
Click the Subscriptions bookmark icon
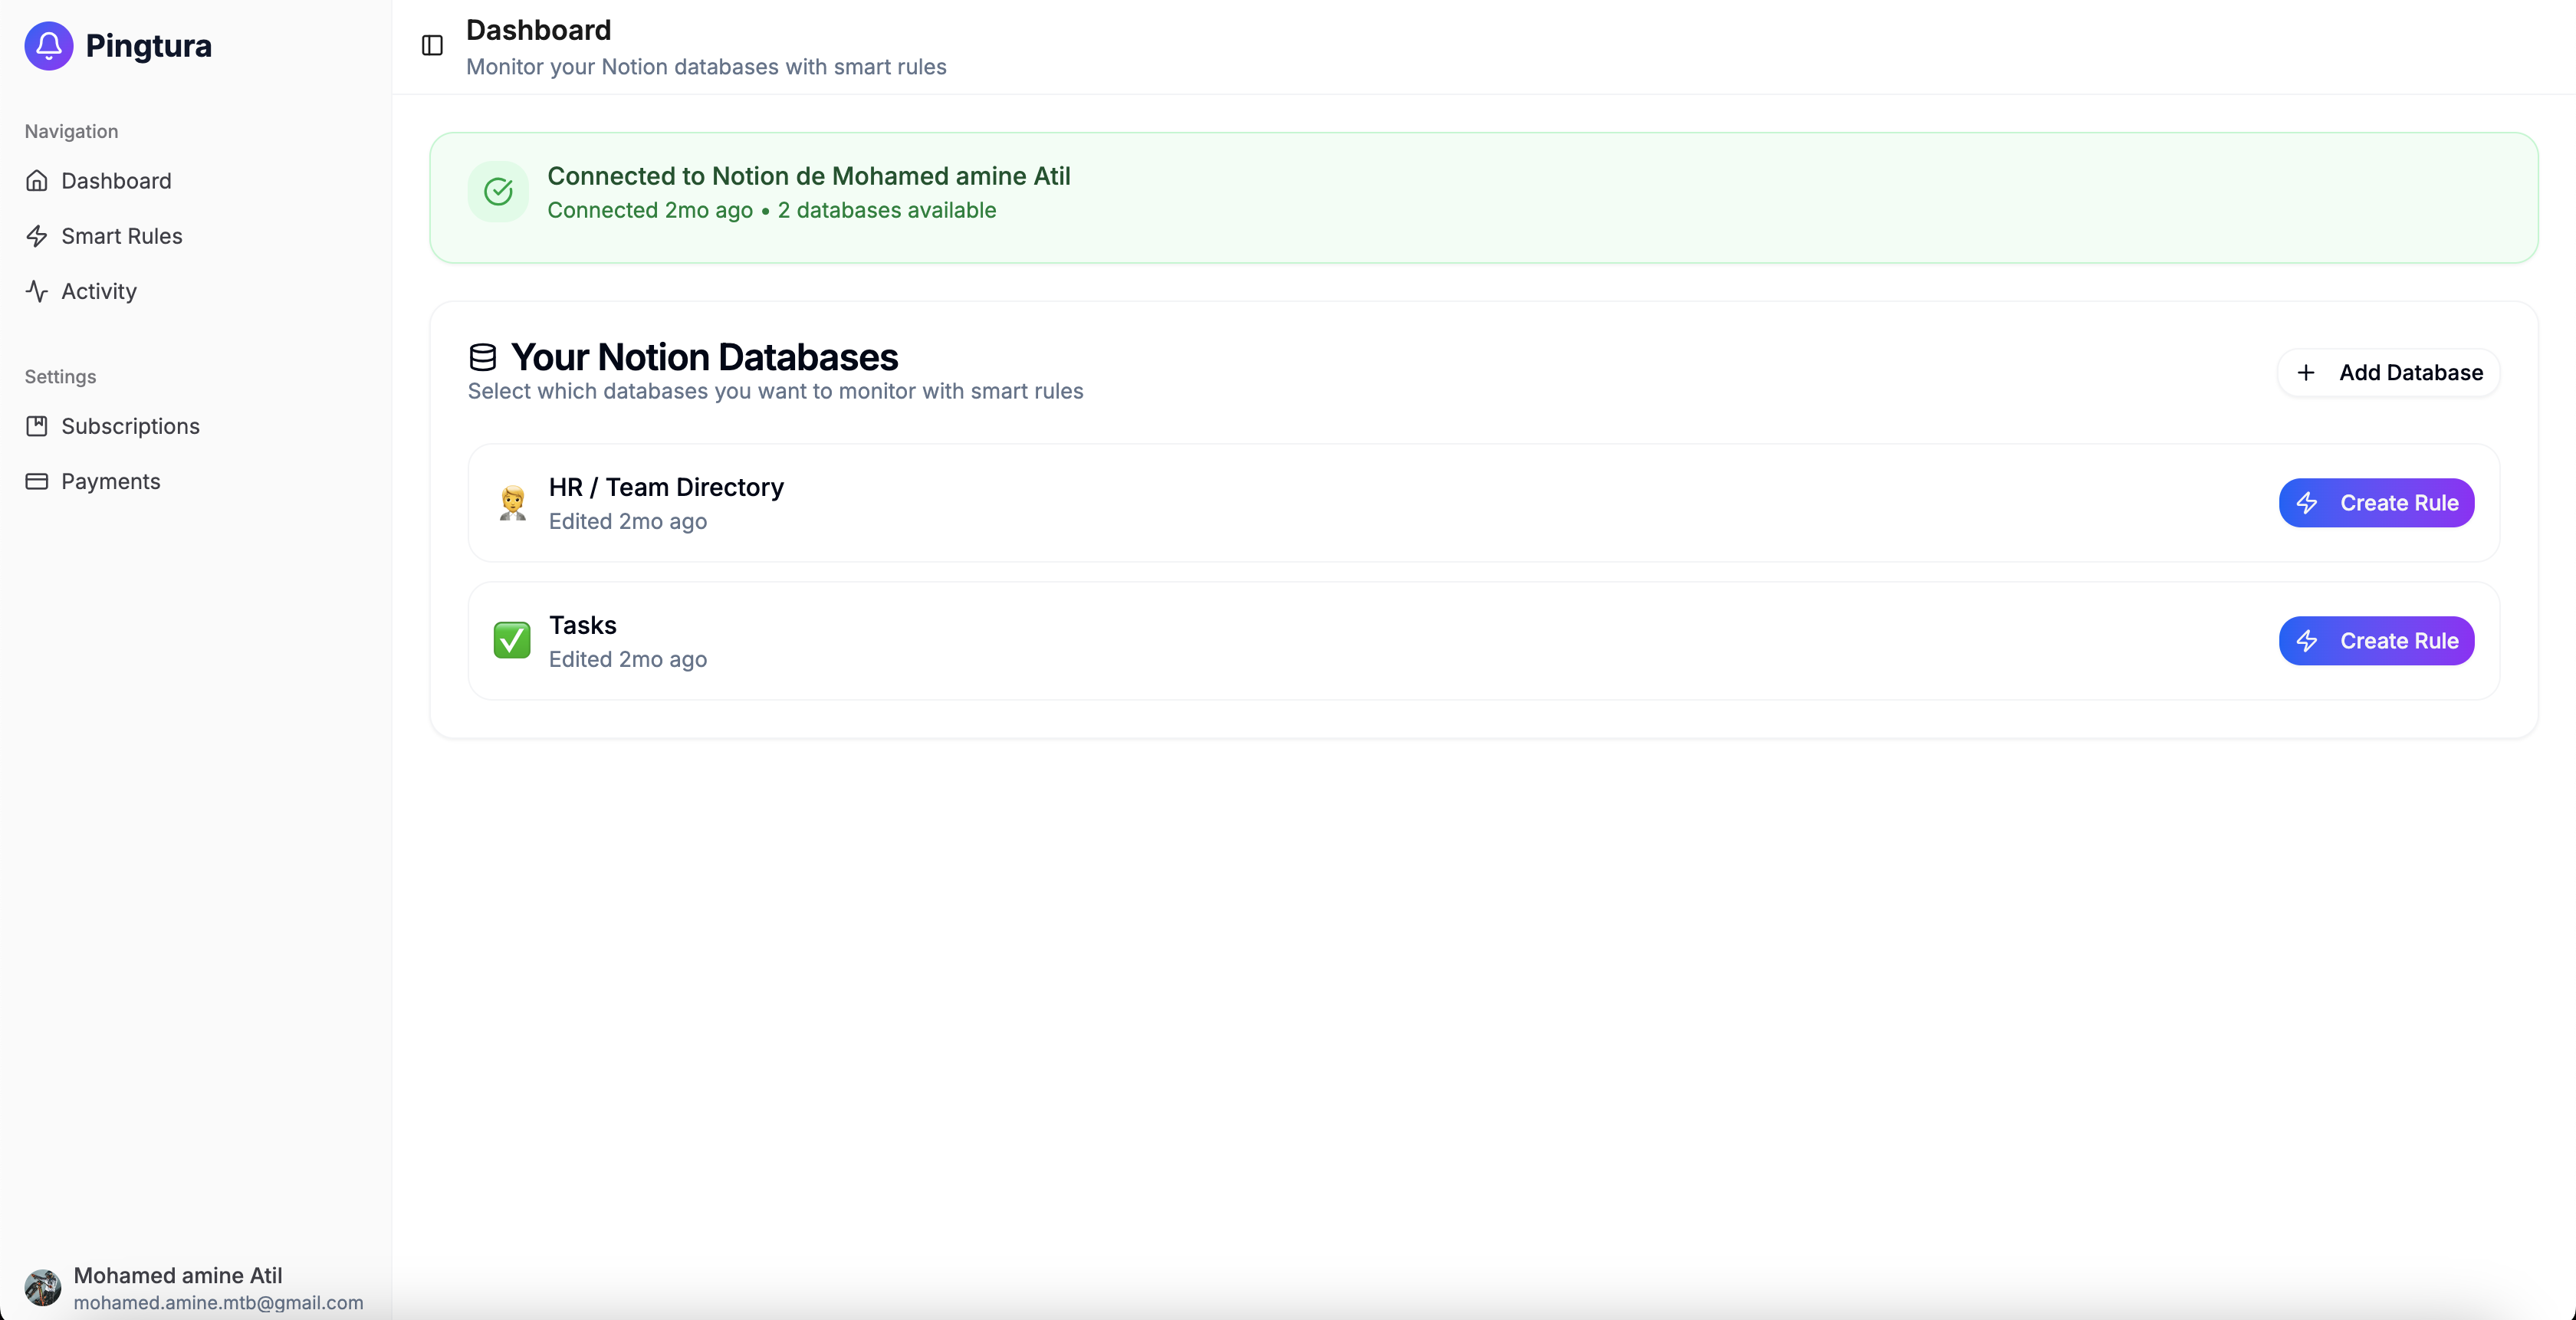[x=37, y=426]
